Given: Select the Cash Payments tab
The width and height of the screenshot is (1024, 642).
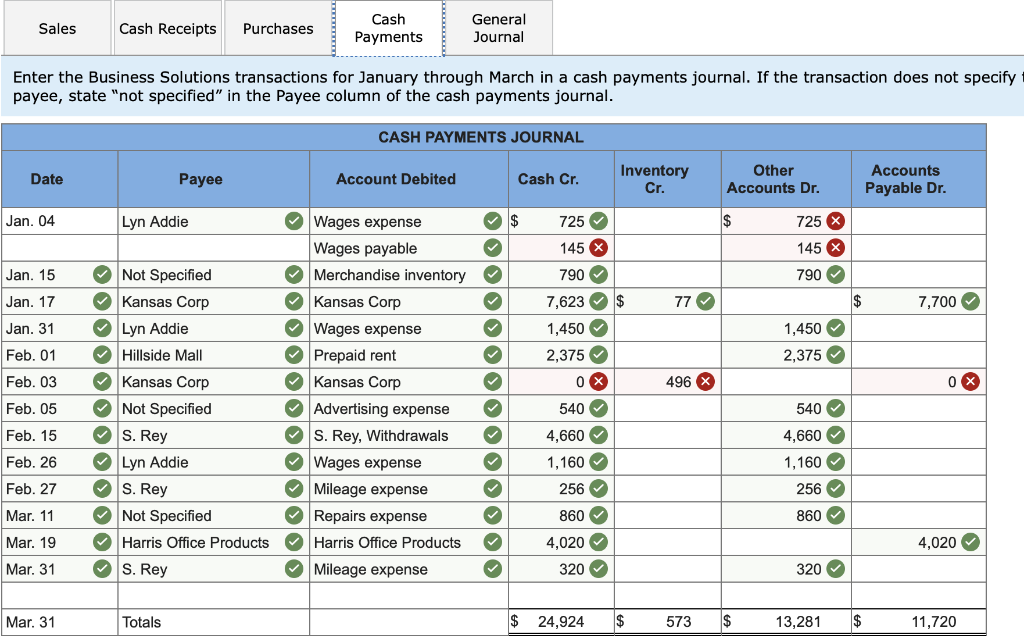Looking at the screenshot, I should pyautogui.click(x=389, y=29).
